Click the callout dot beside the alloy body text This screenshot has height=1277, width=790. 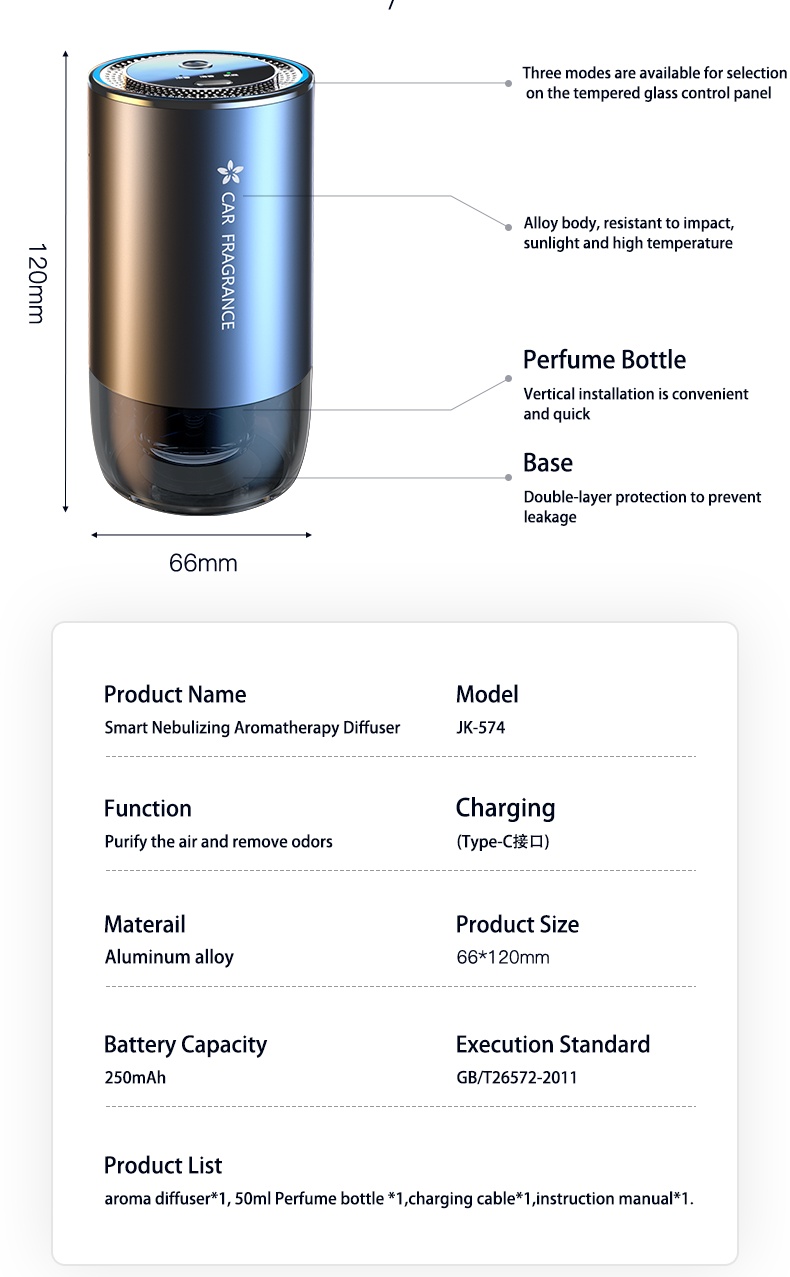(509, 228)
